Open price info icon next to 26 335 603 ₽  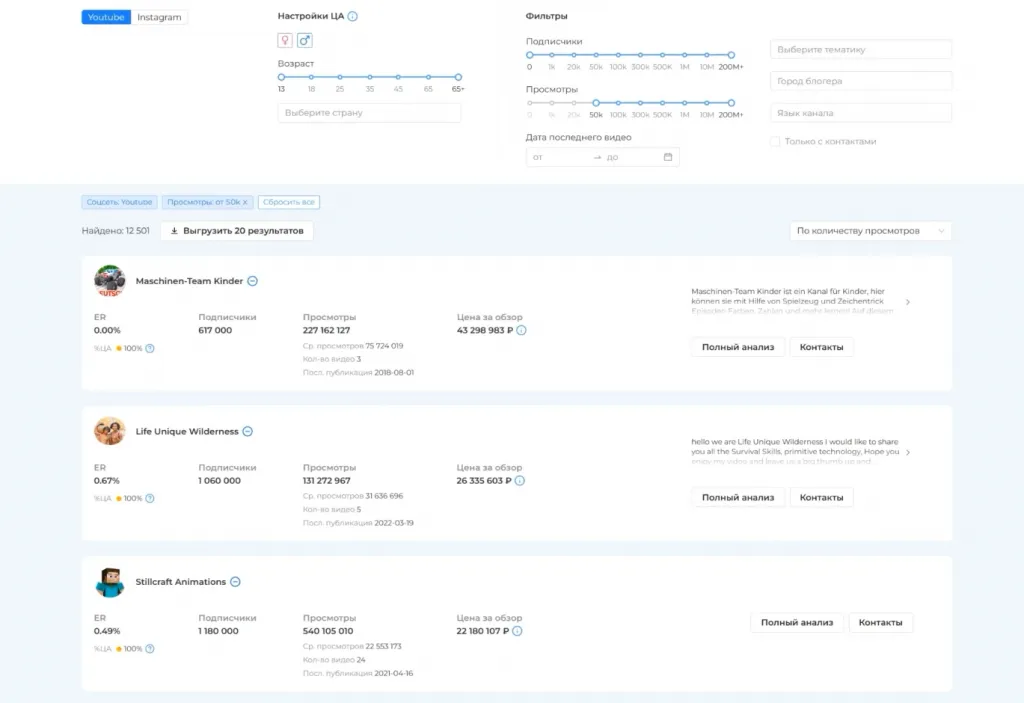pos(520,481)
